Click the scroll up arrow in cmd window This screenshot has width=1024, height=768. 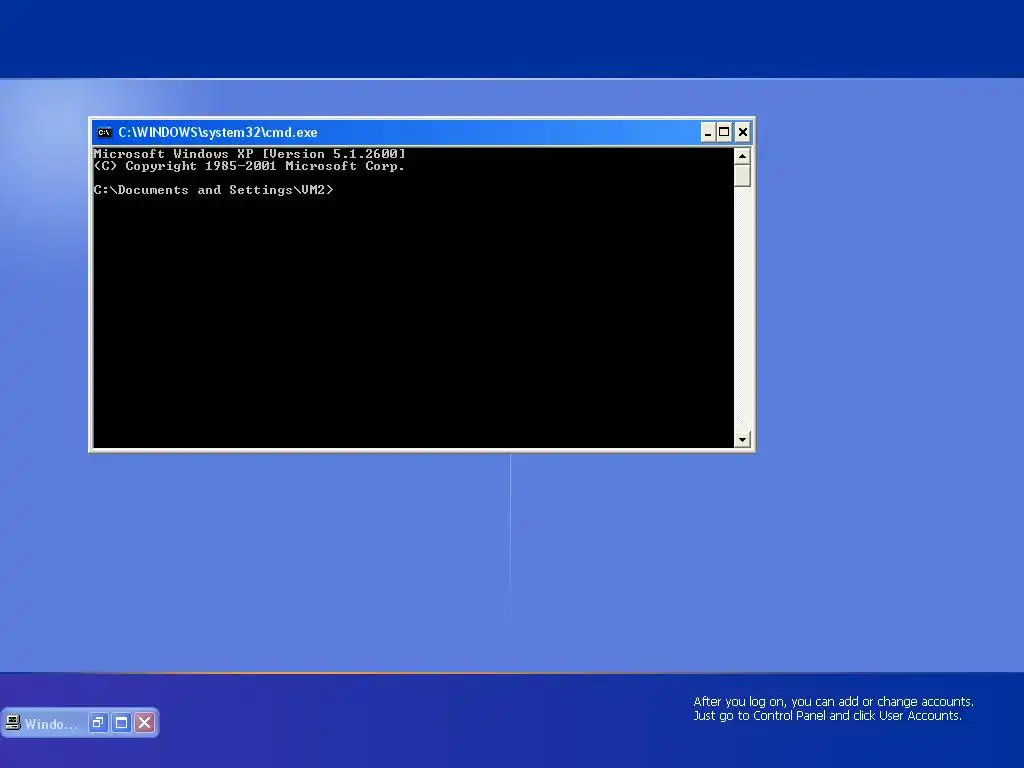[742, 156]
